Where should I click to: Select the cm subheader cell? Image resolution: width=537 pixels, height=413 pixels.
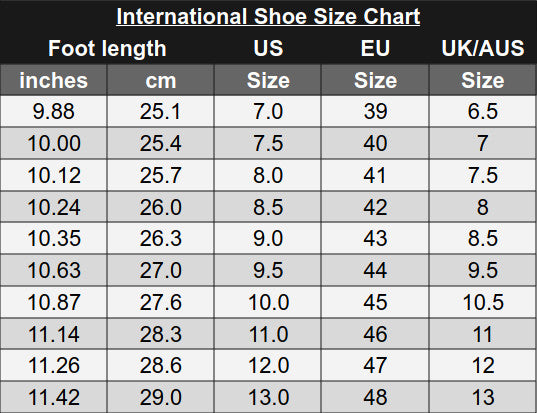pos(161,80)
